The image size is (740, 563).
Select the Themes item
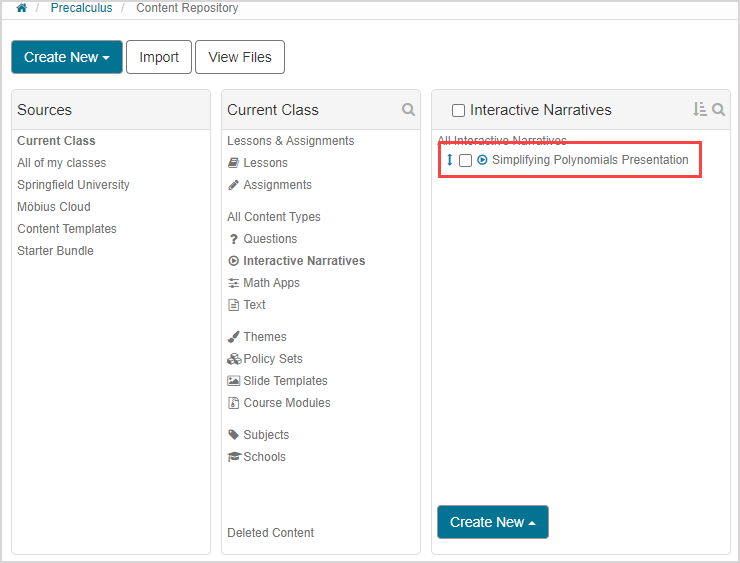coord(264,337)
